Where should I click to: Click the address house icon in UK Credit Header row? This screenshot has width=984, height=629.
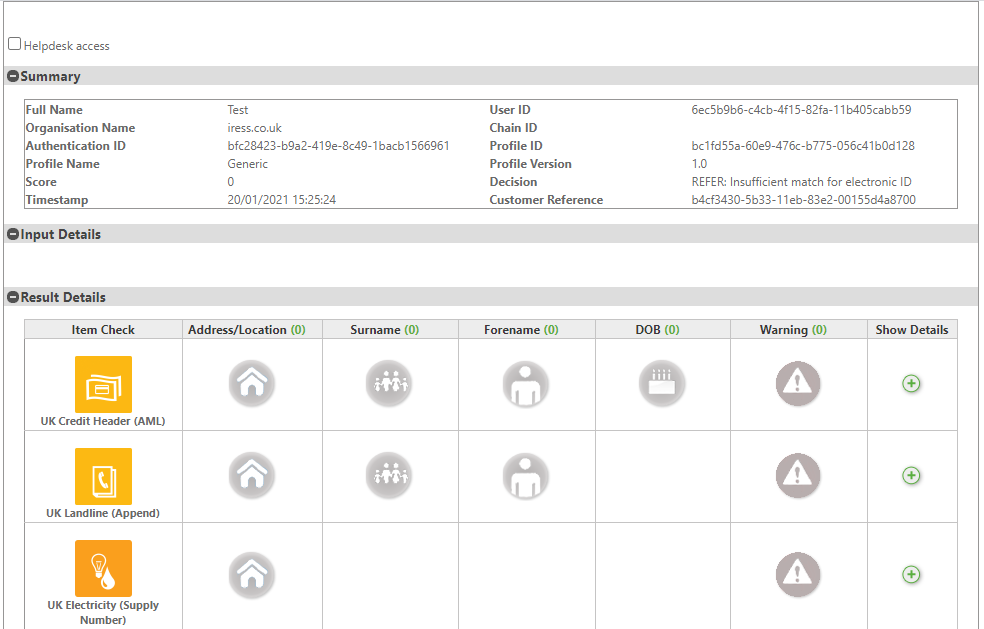coord(251,383)
